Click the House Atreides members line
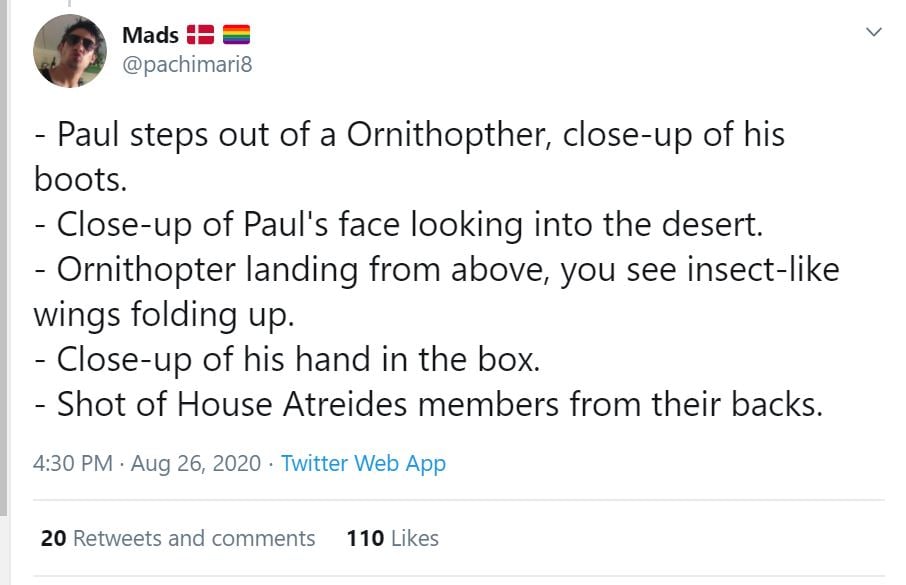Screen dimensions: 906x585 (x=428, y=403)
